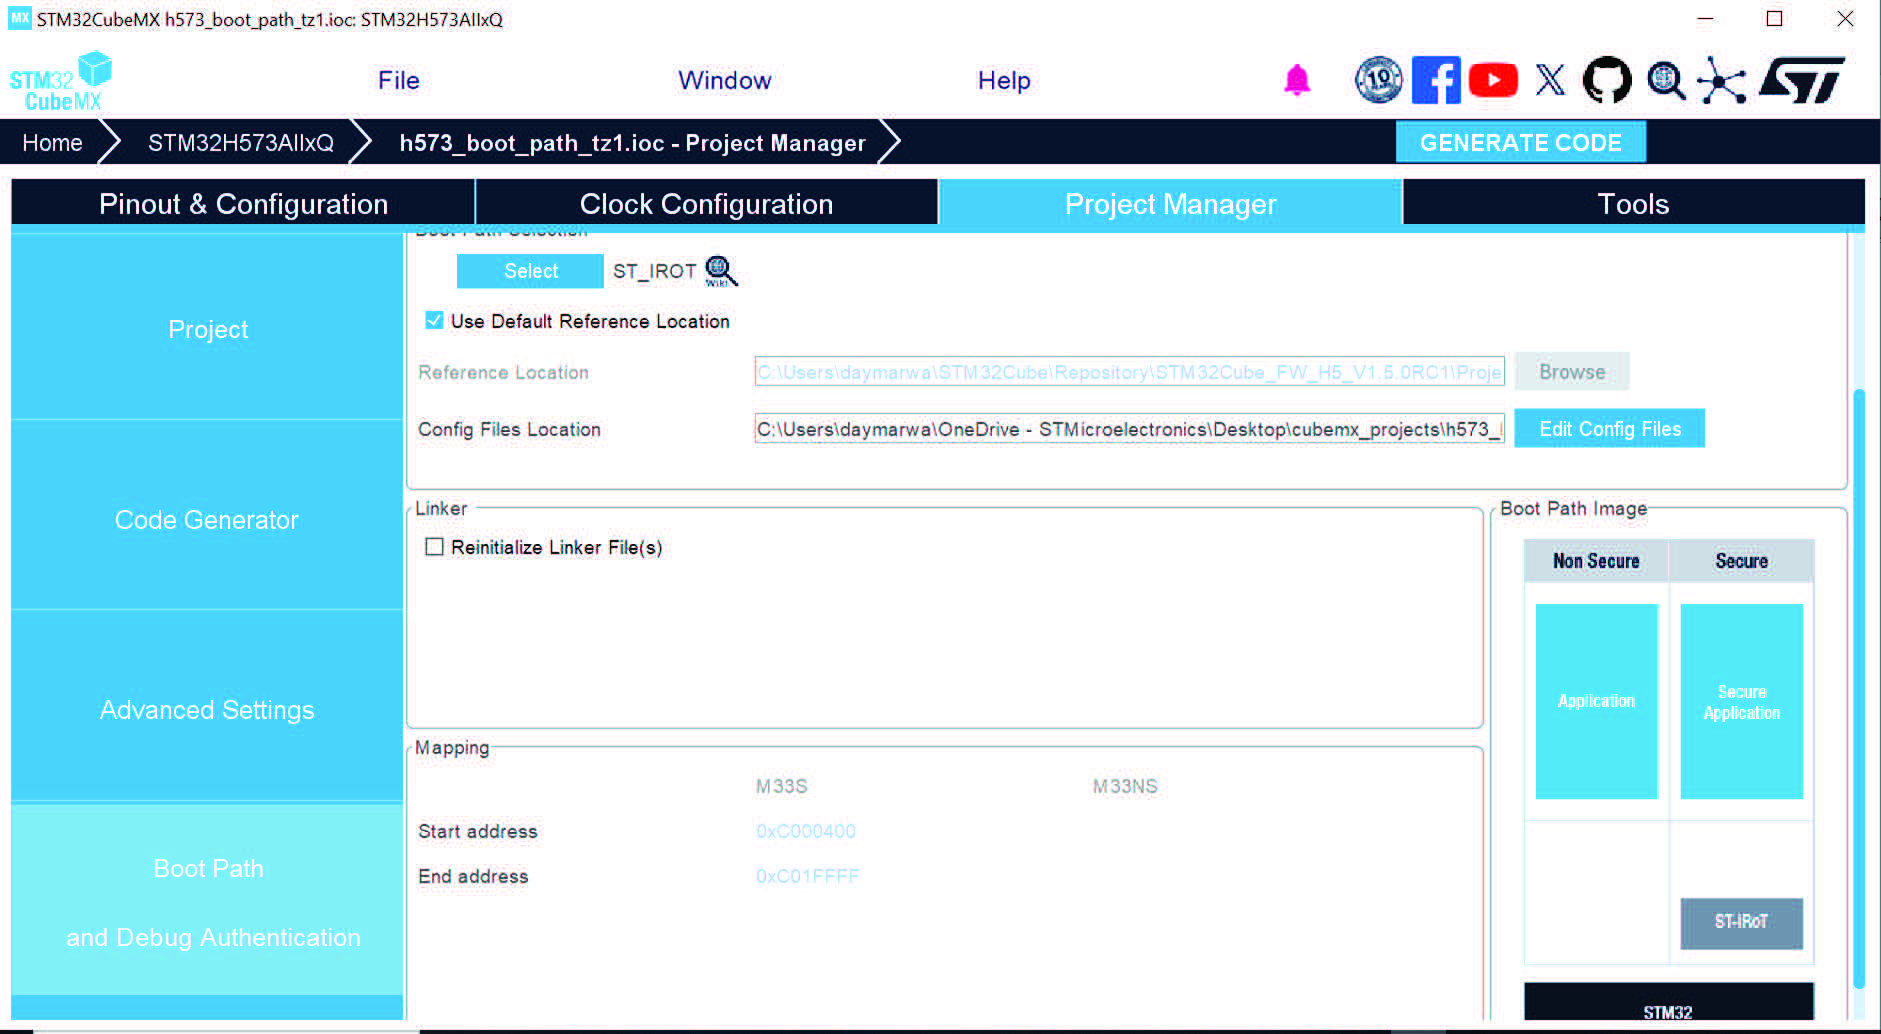
Task: Click the M33NS column label
Action: [x=1125, y=786]
